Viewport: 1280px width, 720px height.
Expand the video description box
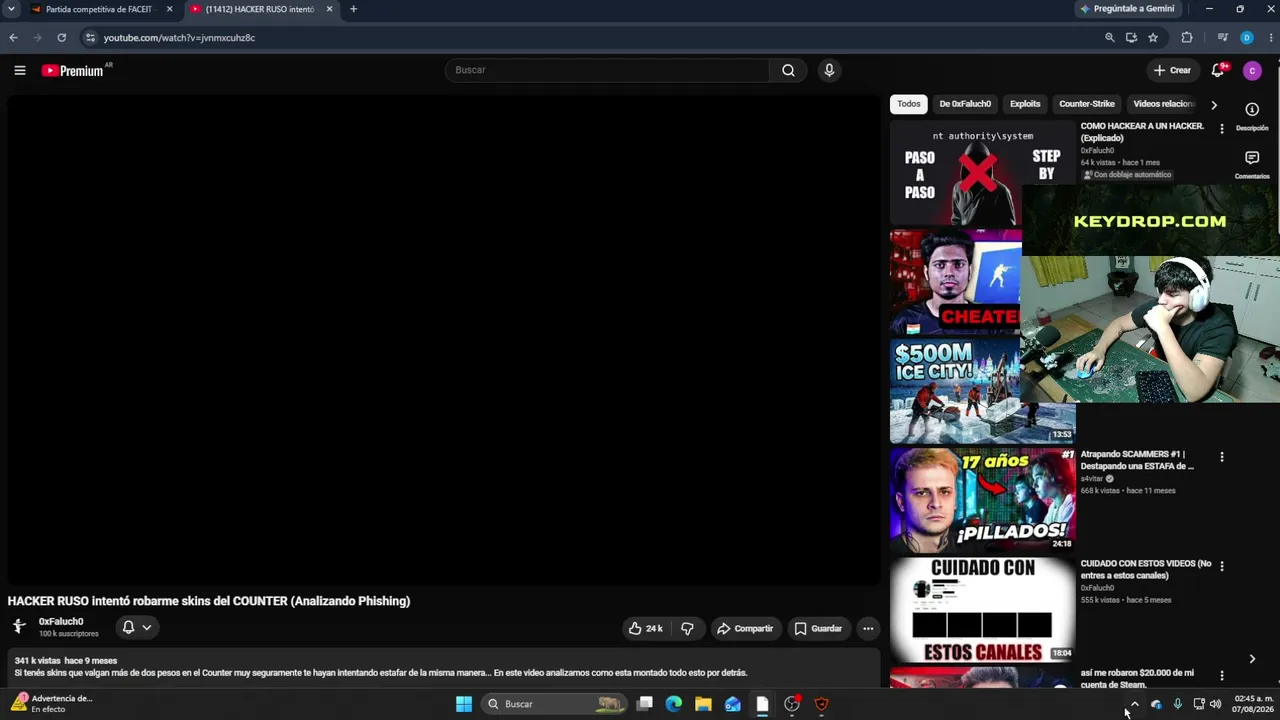443,667
